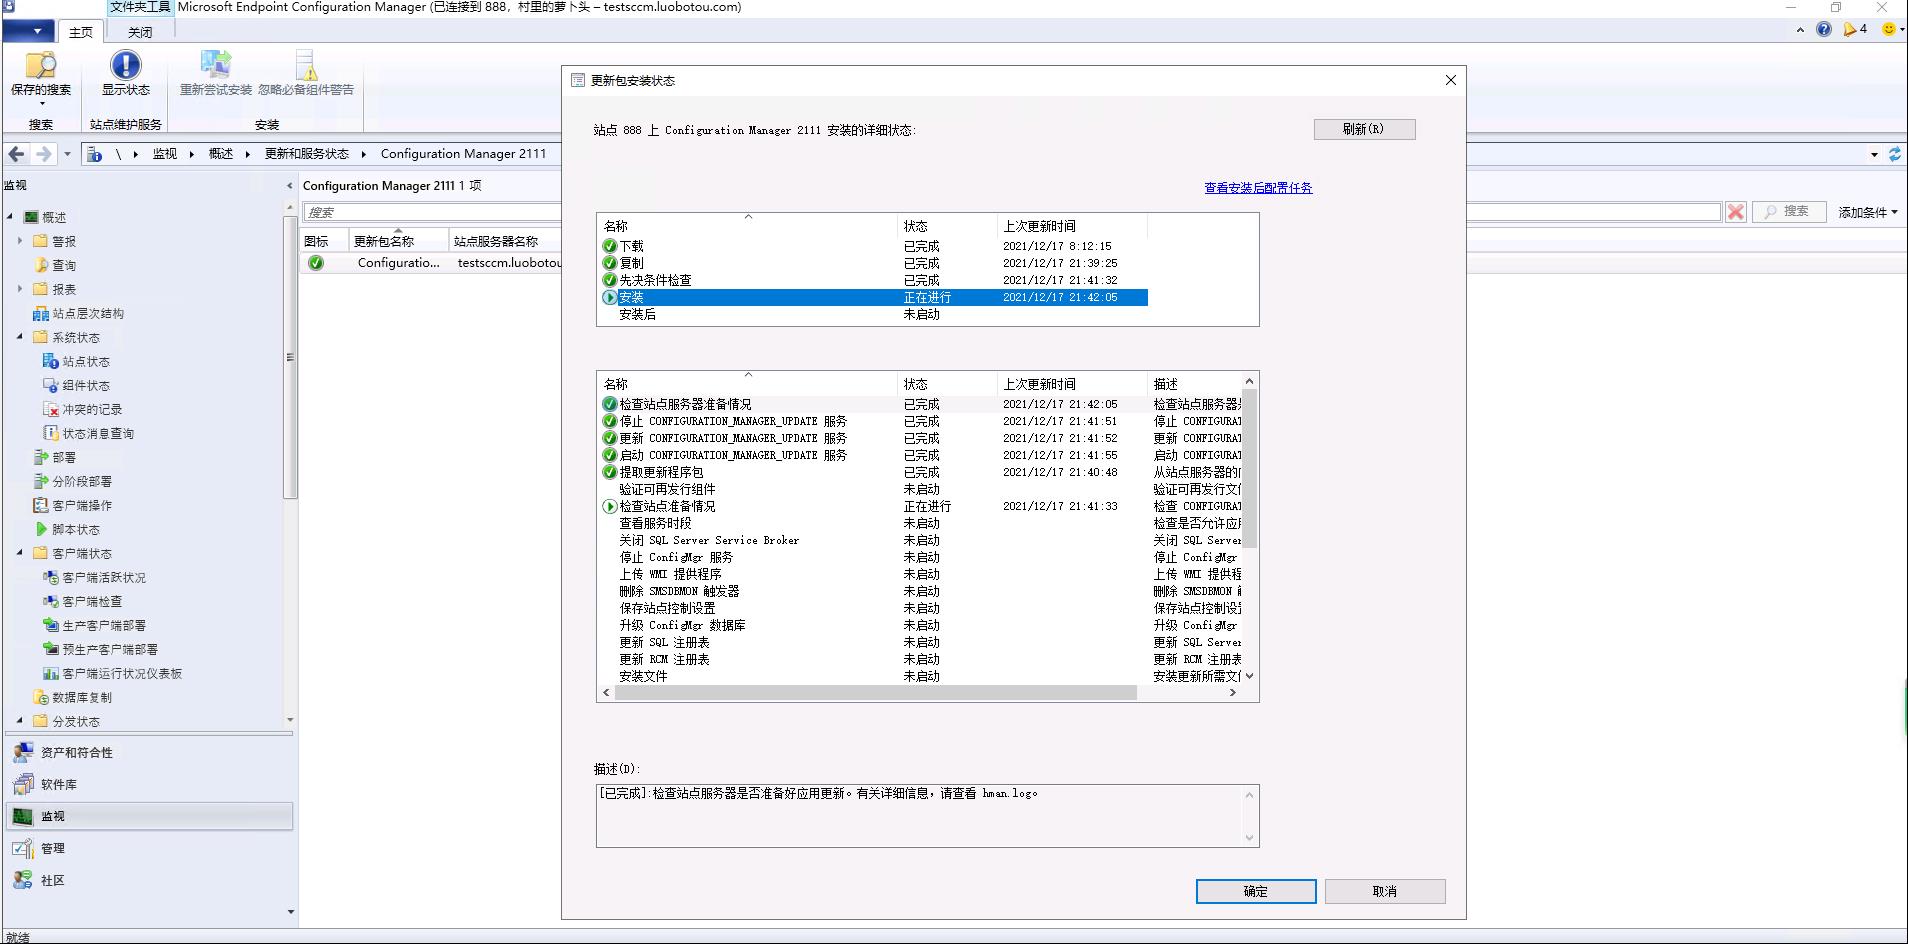
Task: Click the feedback smiley icon
Action: [x=1889, y=29]
